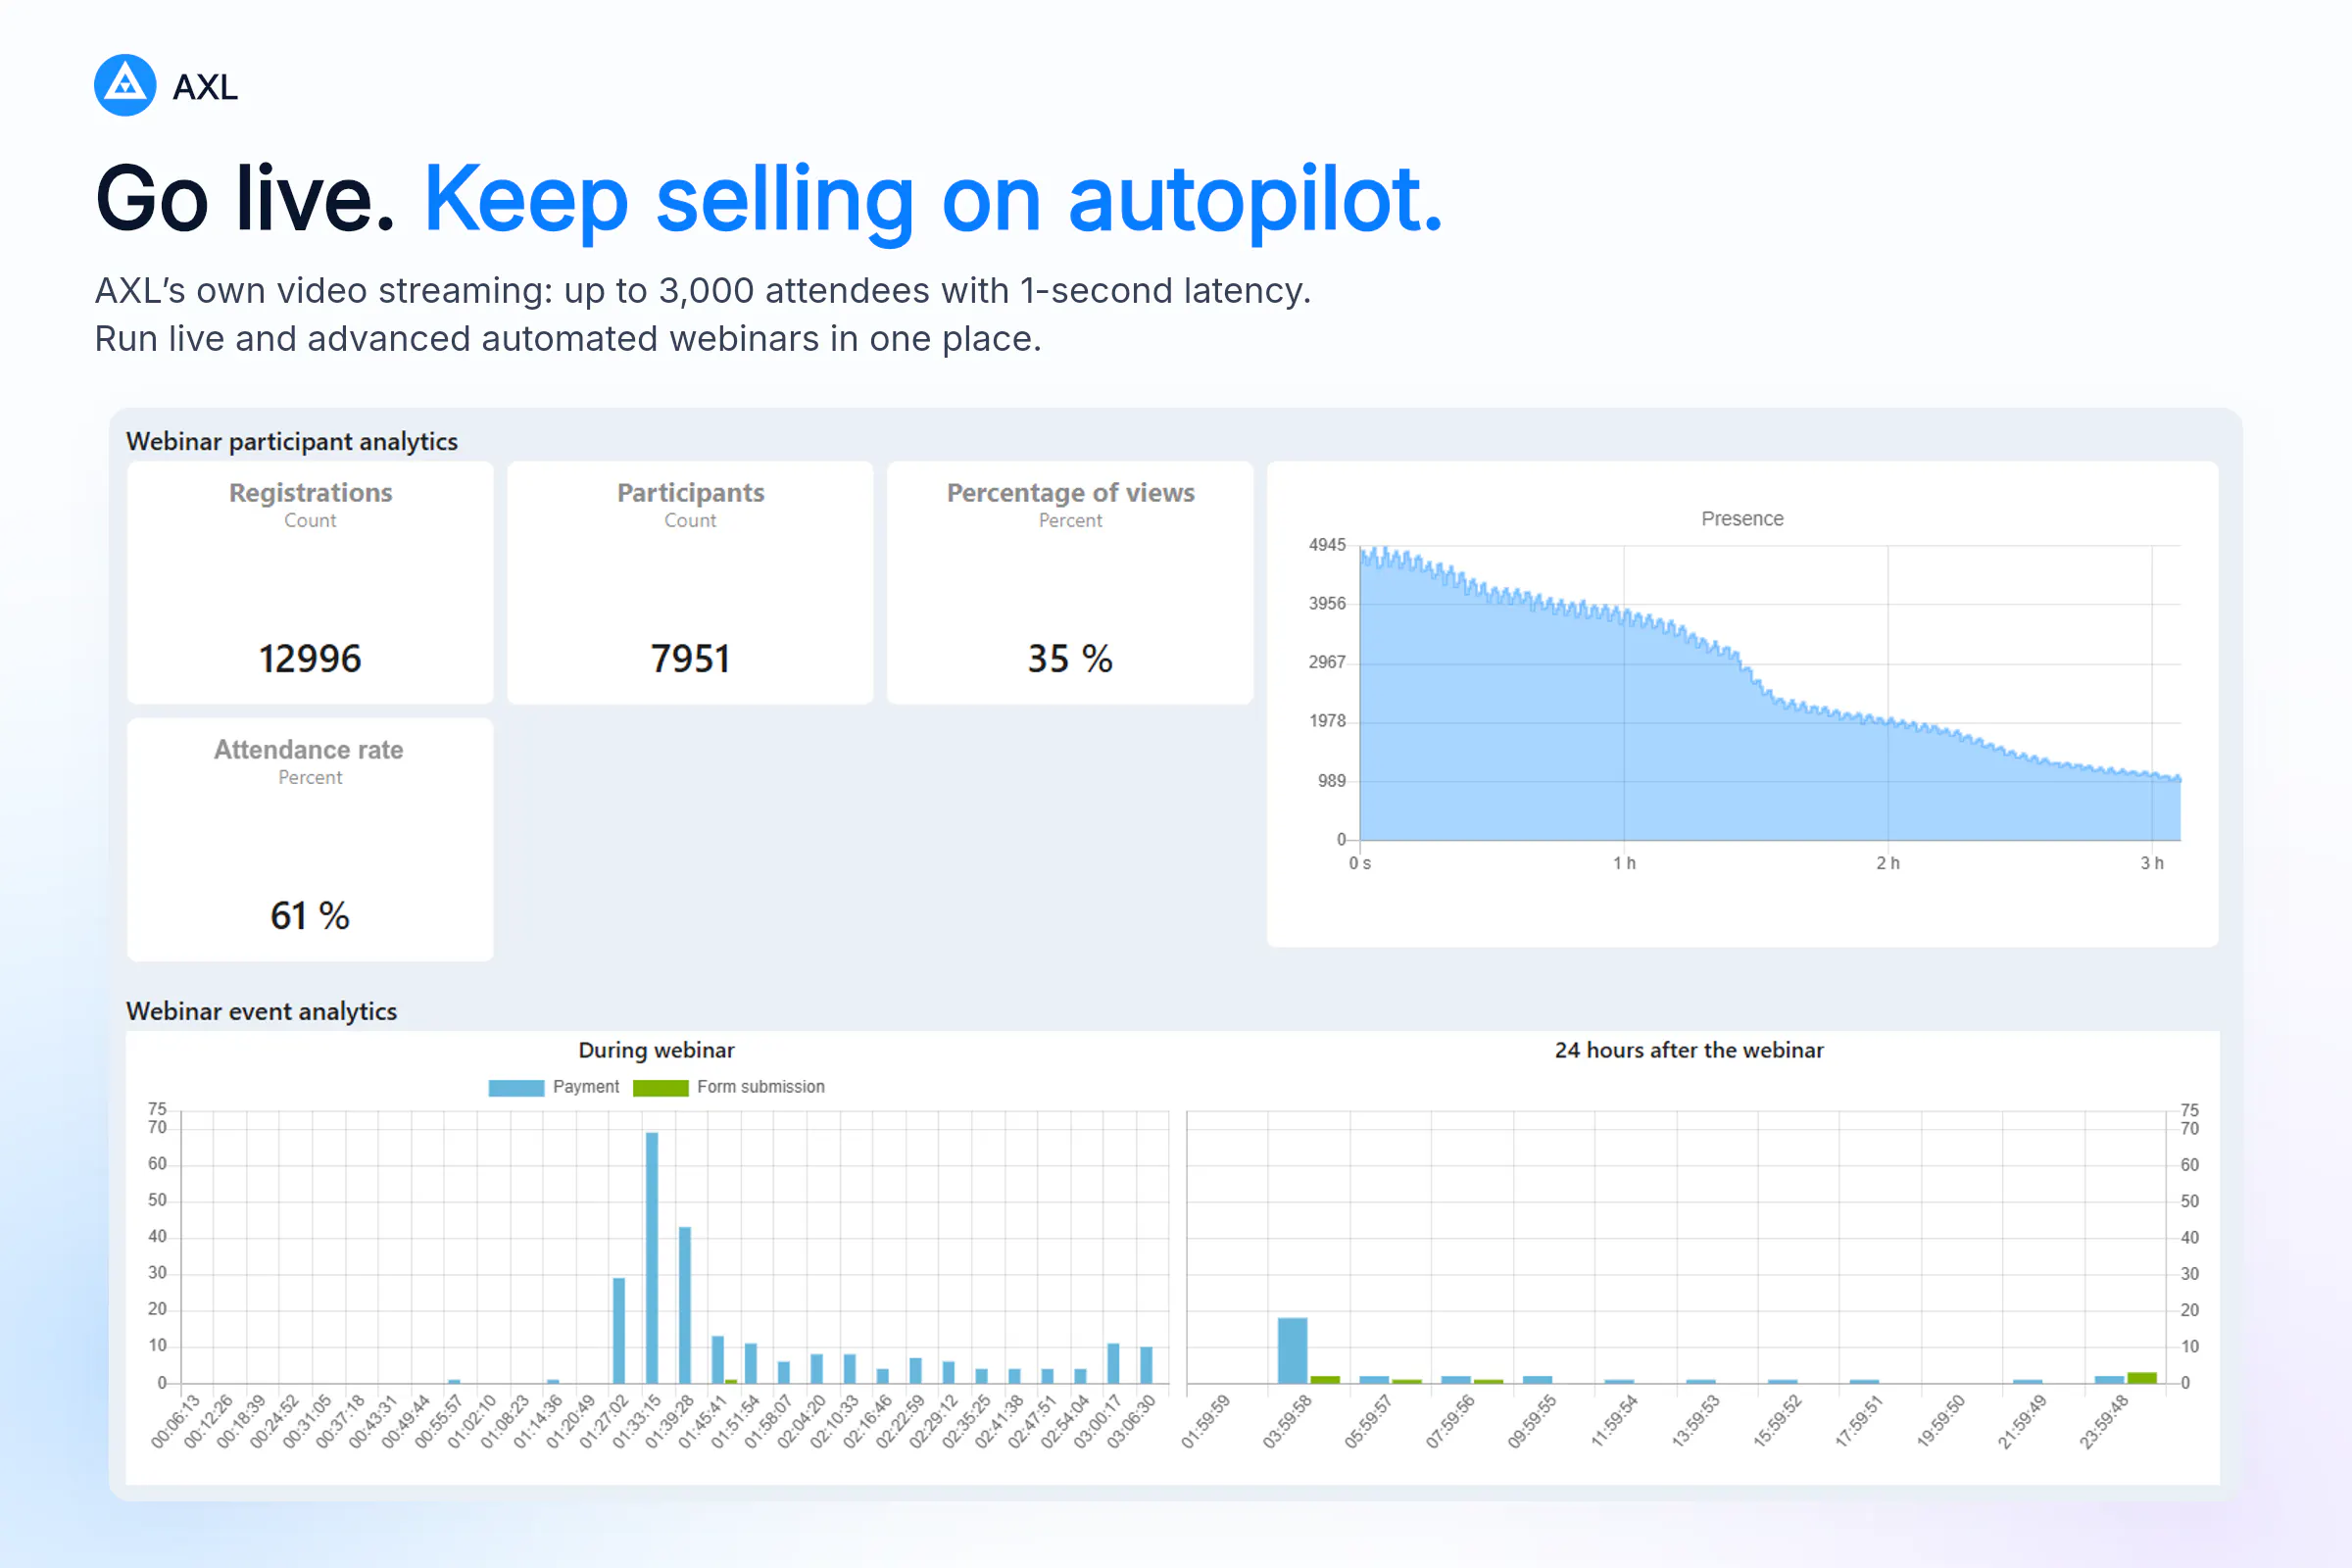Click the 11:59:54 time label
Viewport: 2352px width, 1568px height.
[1615, 1421]
